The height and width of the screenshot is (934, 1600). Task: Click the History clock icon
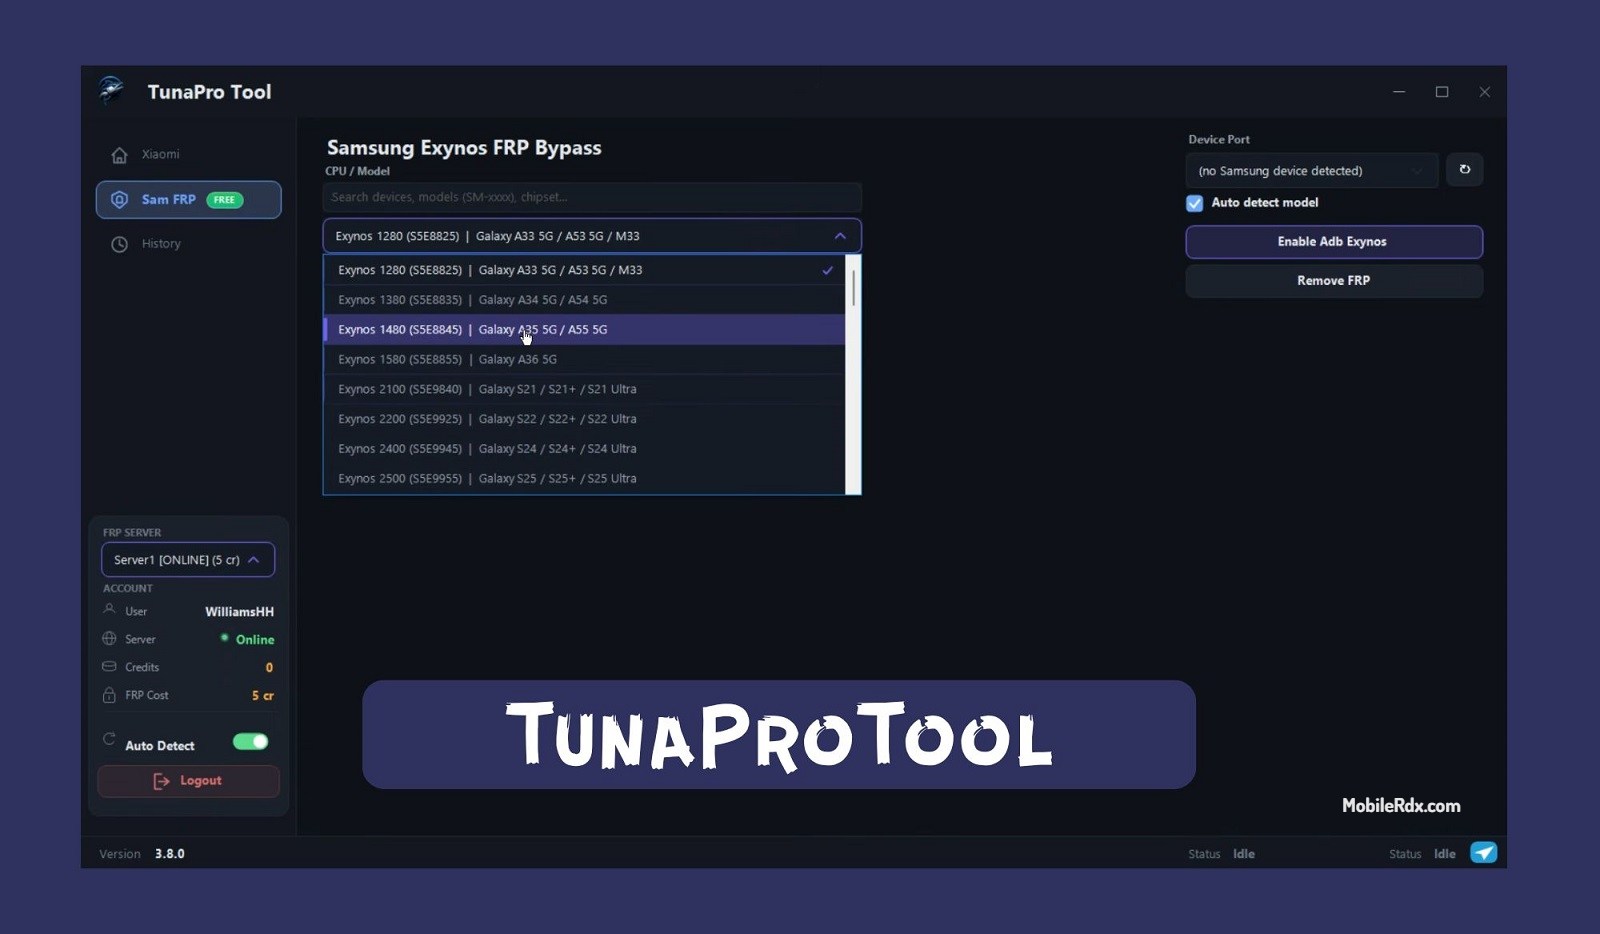coord(120,244)
